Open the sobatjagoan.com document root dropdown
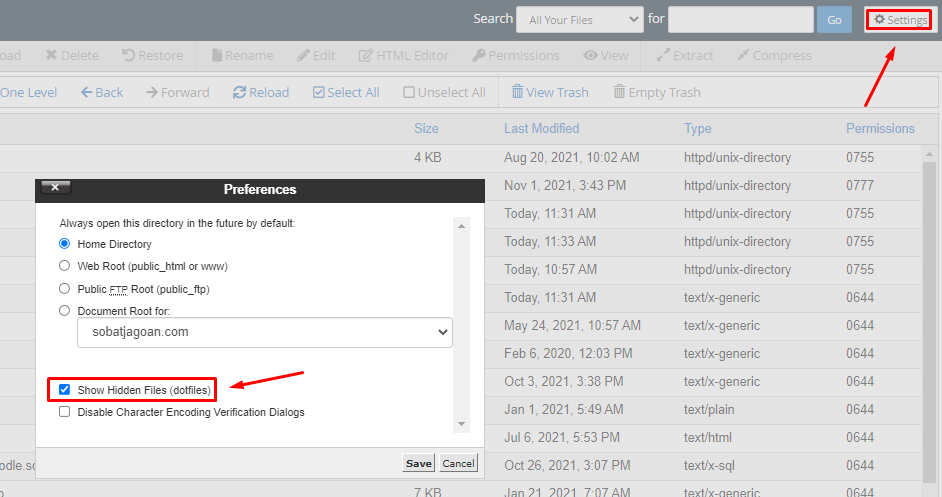The height and width of the screenshot is (497, 942). [265, 332]
